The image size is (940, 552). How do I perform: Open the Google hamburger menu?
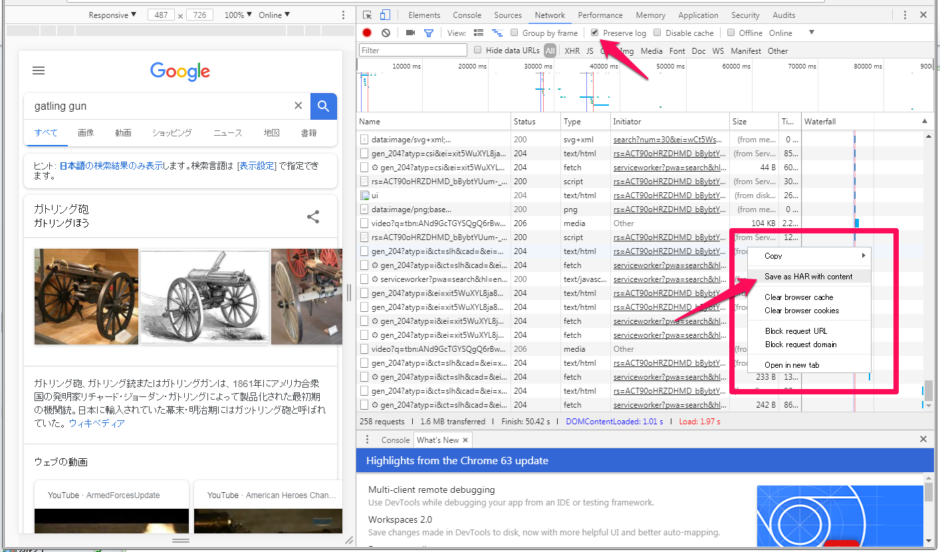pyautogui.click(x=39, y=71)
